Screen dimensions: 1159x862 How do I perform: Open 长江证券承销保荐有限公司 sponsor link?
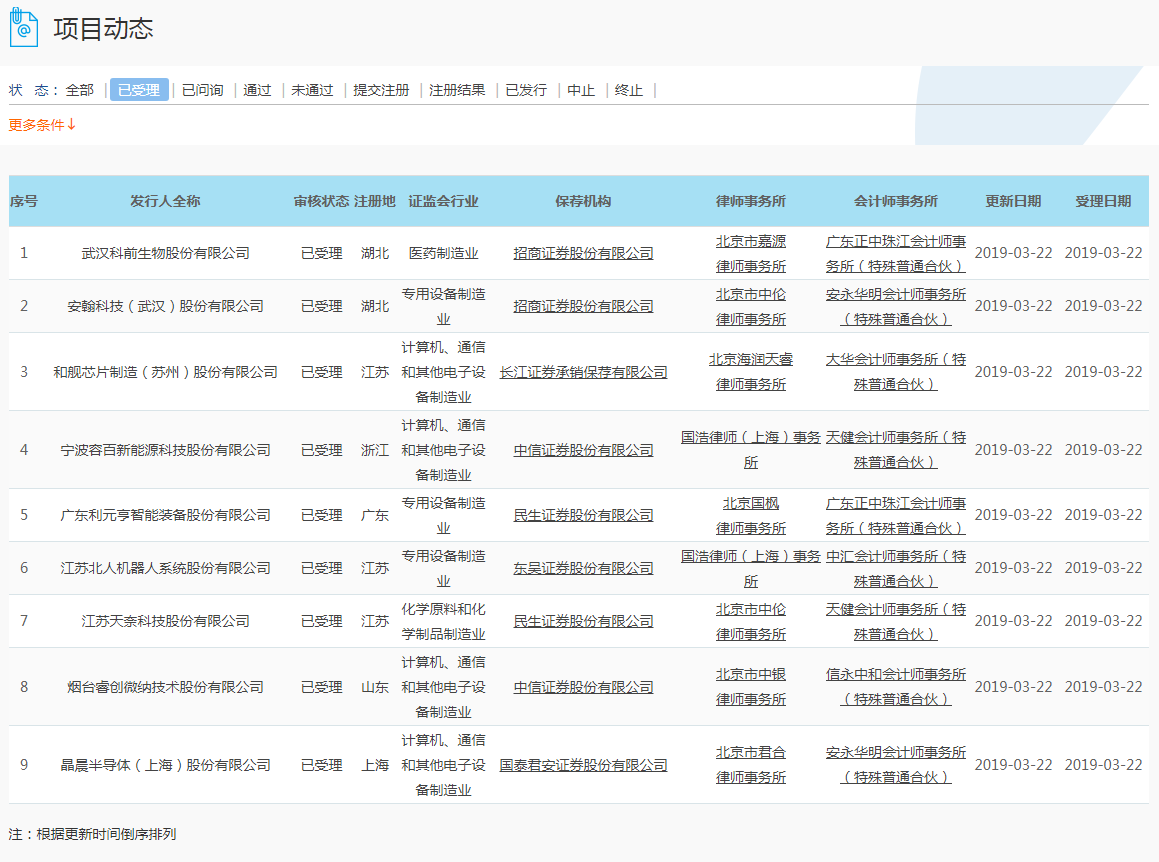(x=583, y=372)
